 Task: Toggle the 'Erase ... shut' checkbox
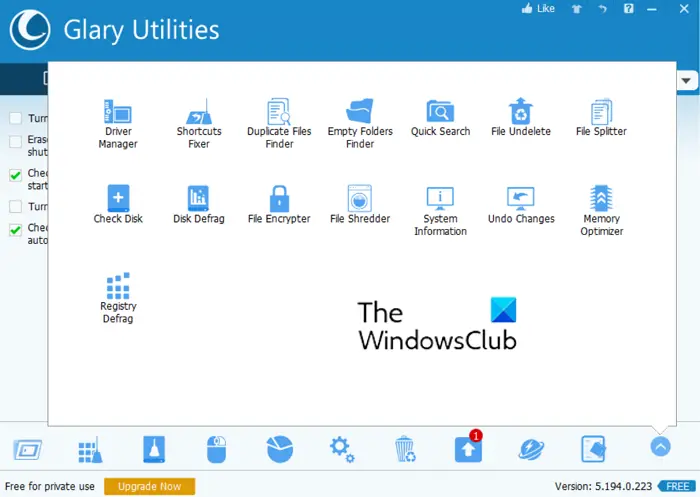click(16, 142)
